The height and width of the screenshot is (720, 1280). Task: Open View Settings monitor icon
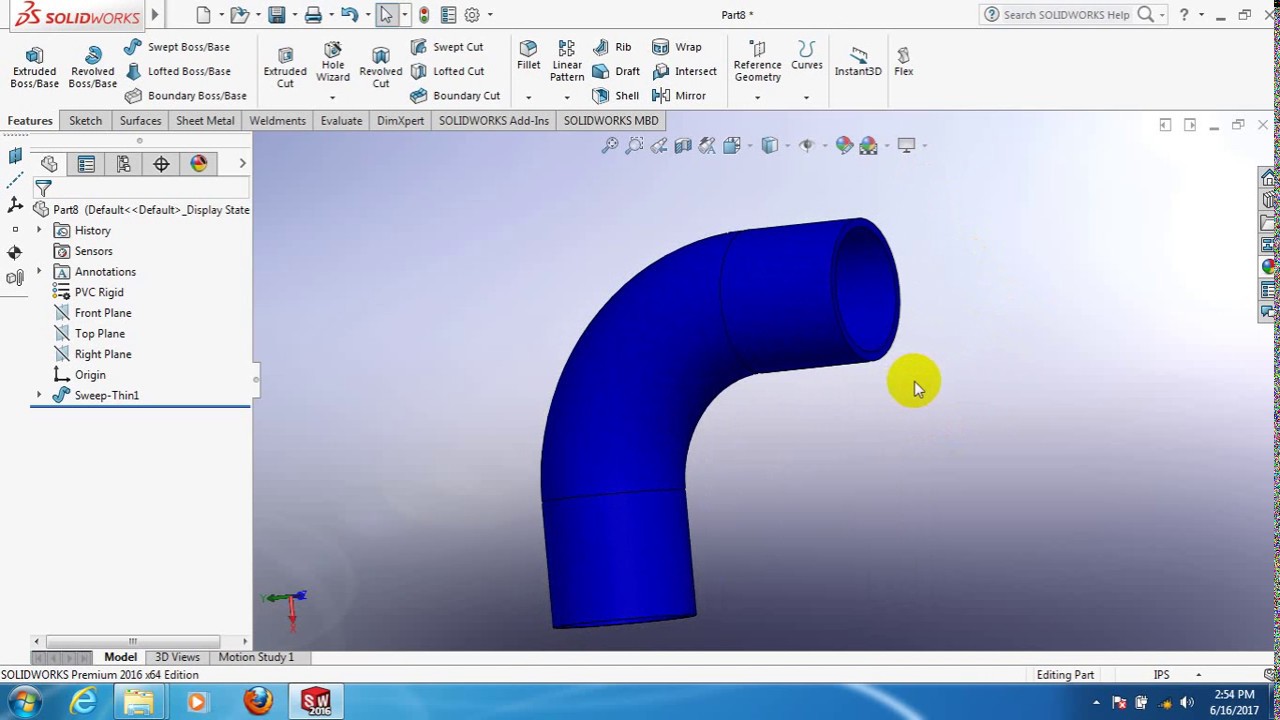[906, 146]
